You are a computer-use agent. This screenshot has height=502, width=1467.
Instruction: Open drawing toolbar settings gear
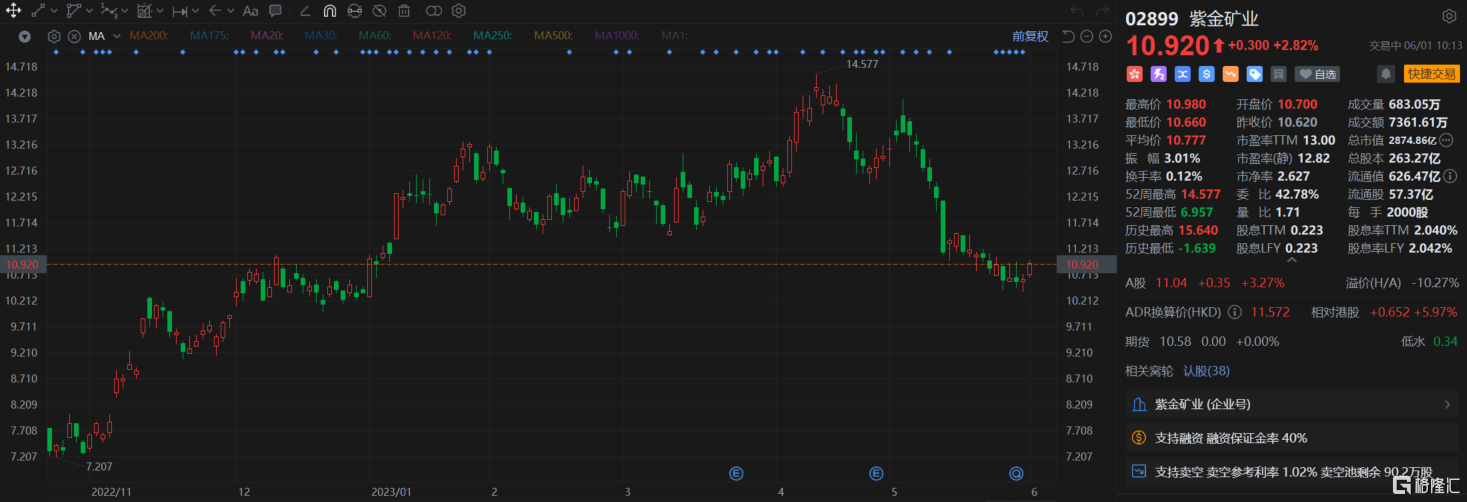tap(459, 11)
